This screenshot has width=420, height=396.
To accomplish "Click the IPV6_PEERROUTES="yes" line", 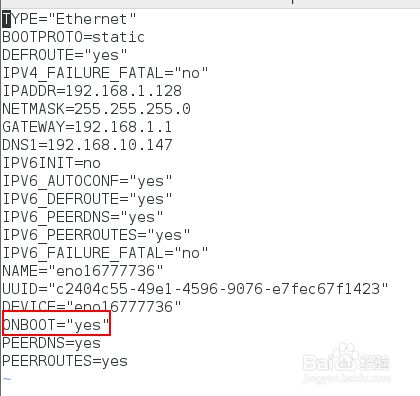I will [96, 235].
